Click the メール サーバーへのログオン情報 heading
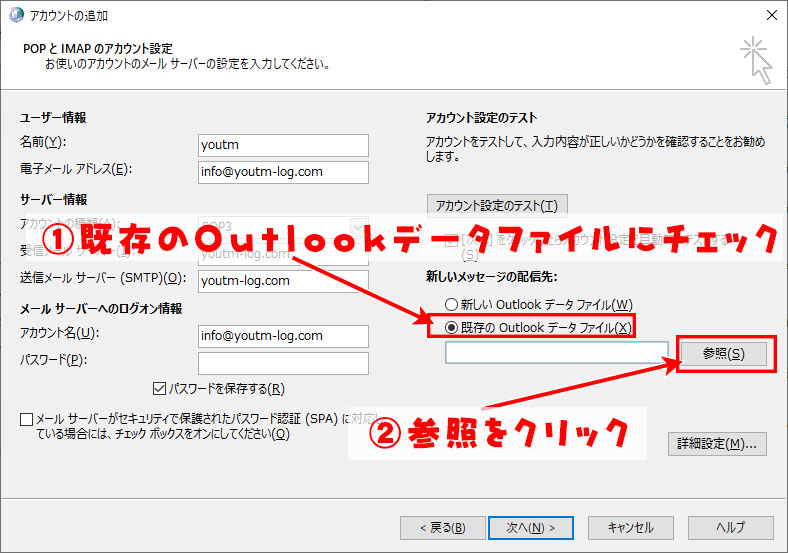Viewport: 788px width, 553px height. click(101, 308)
